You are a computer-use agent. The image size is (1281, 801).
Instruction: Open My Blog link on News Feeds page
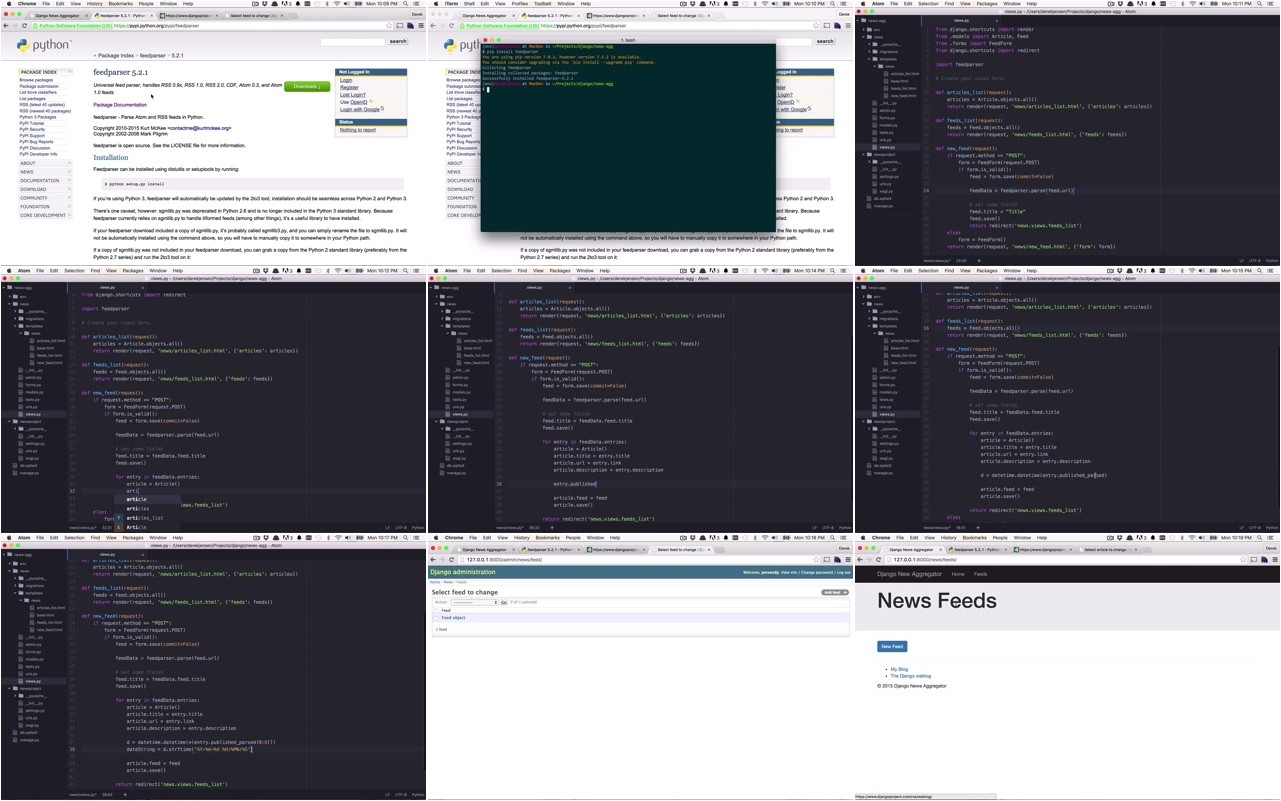(x=899, y=669)
